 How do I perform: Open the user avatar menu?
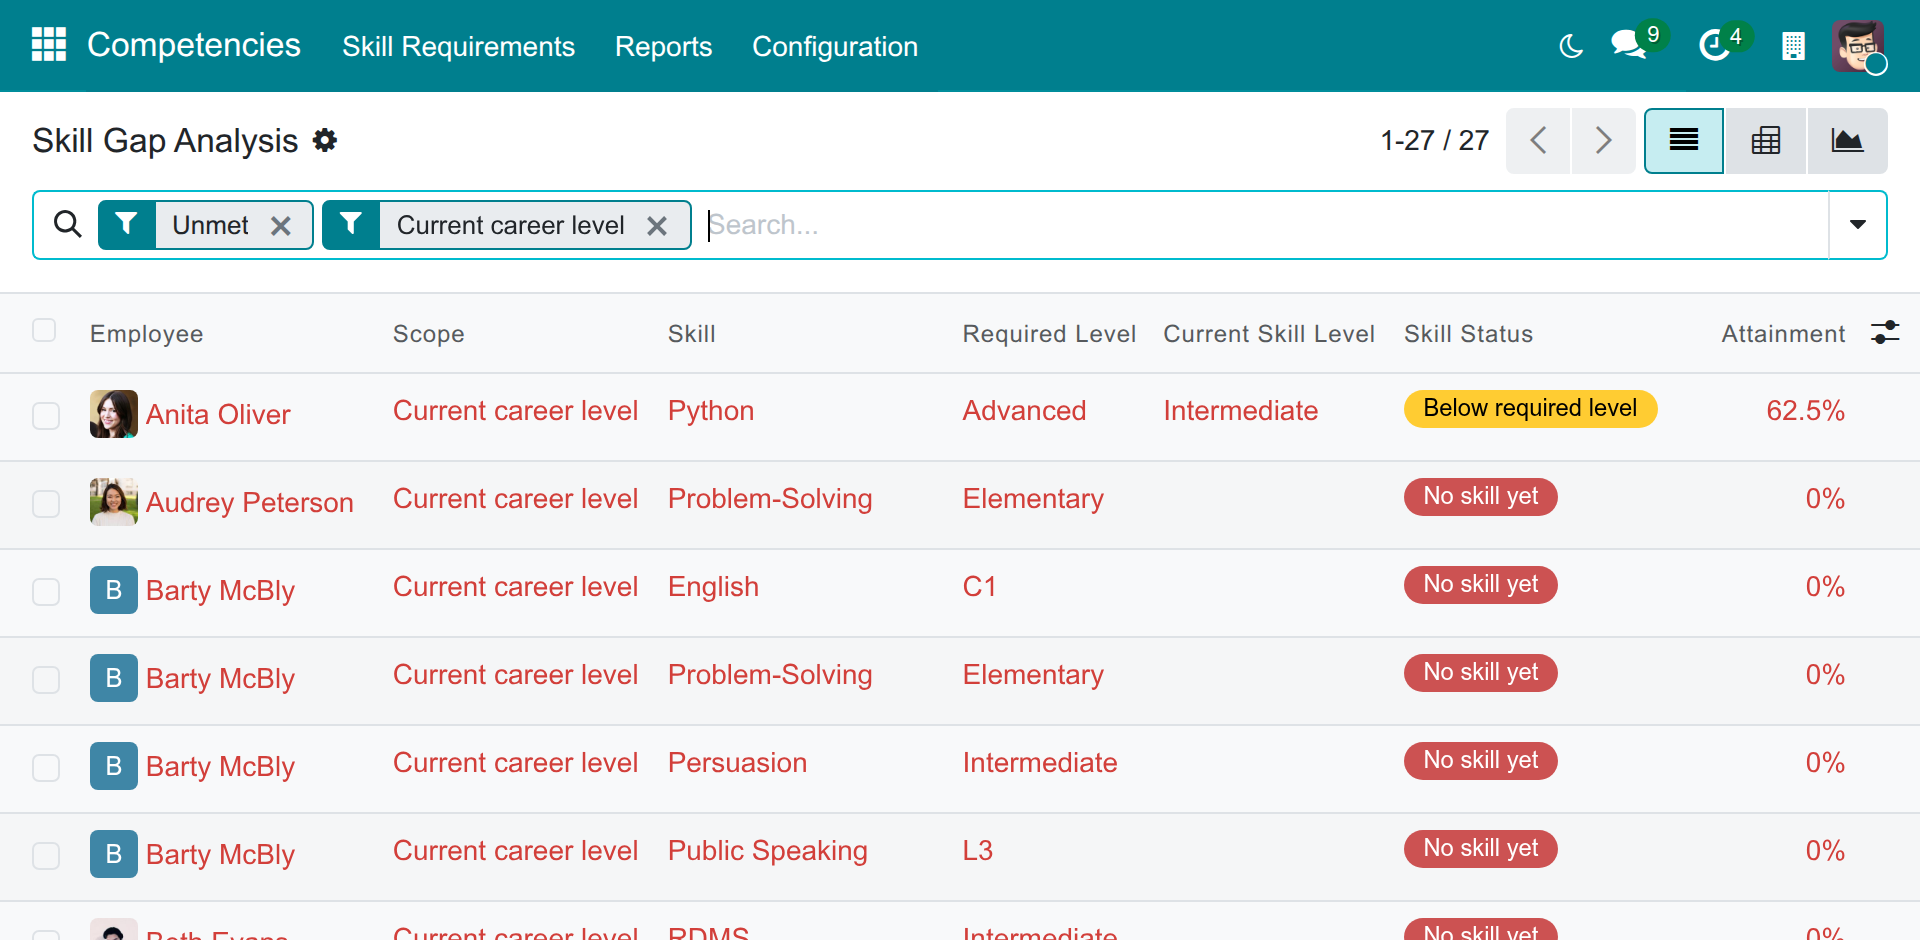pyautogui.click(x=1858, y=46)
